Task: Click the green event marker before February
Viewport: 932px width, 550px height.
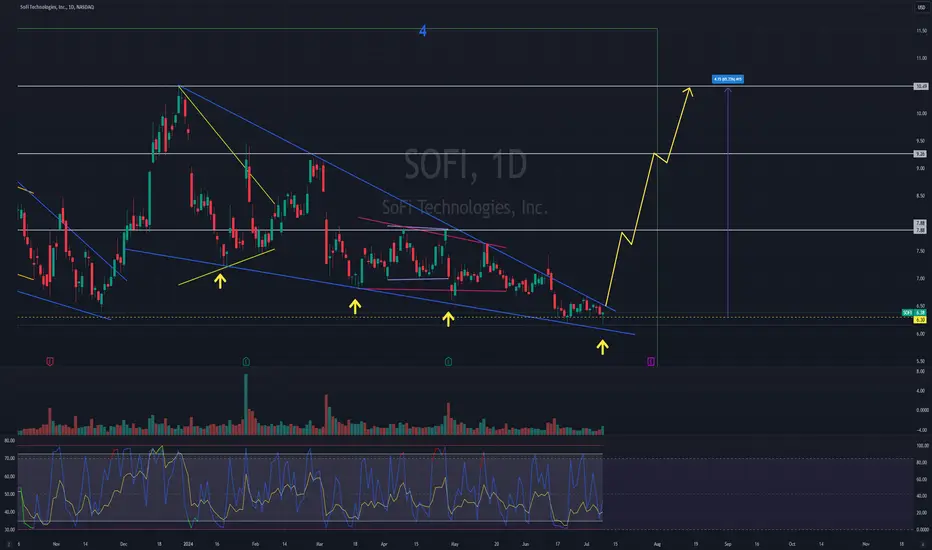Action: pos(246,361)
